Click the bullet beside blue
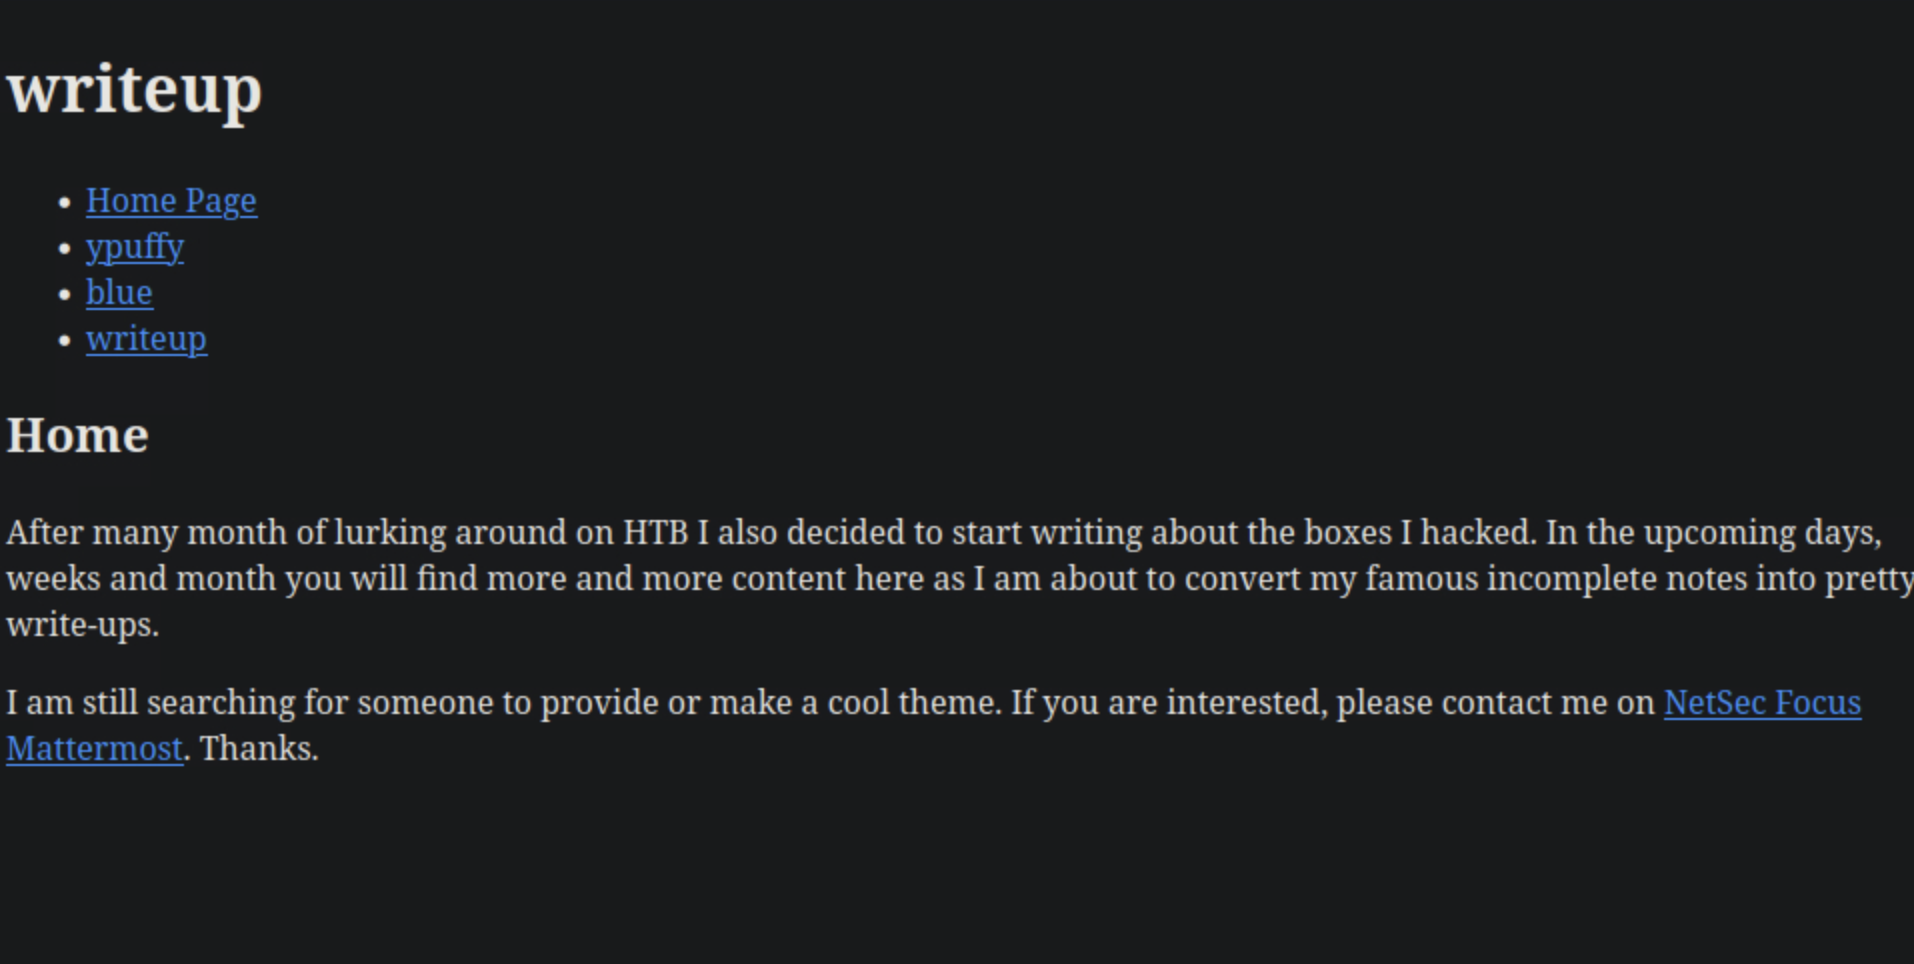This screenshot has width=1914, height=964. [66, 294]
